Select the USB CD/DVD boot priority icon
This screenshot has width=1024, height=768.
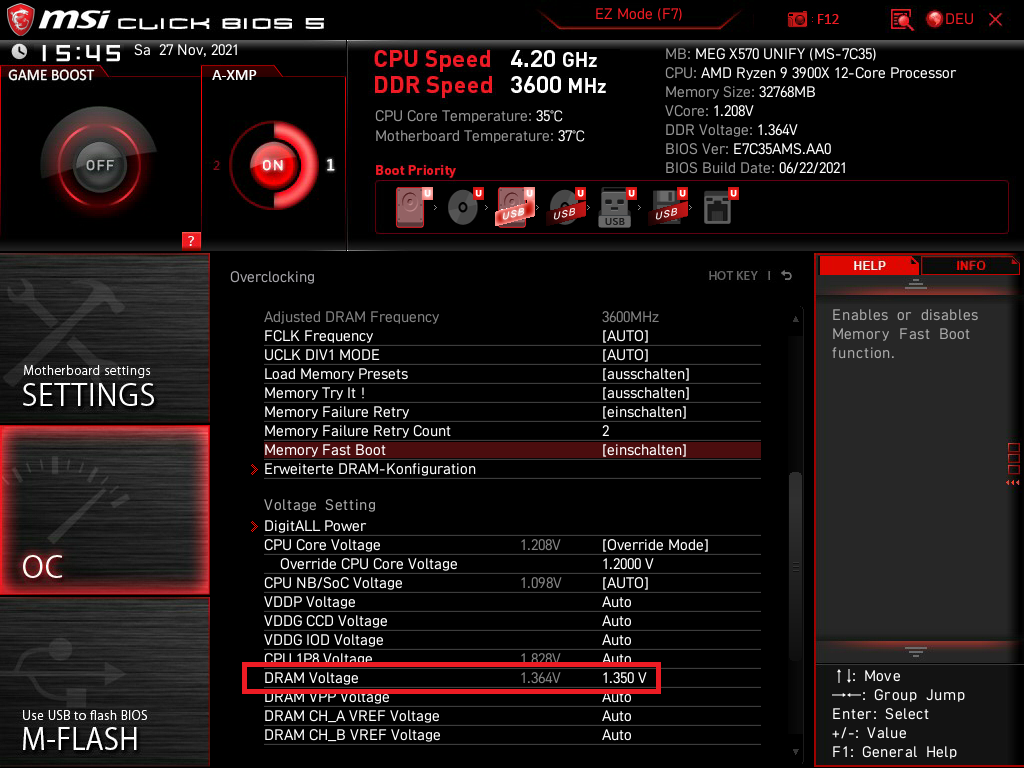pyautogui.click(x=567, y=207)
